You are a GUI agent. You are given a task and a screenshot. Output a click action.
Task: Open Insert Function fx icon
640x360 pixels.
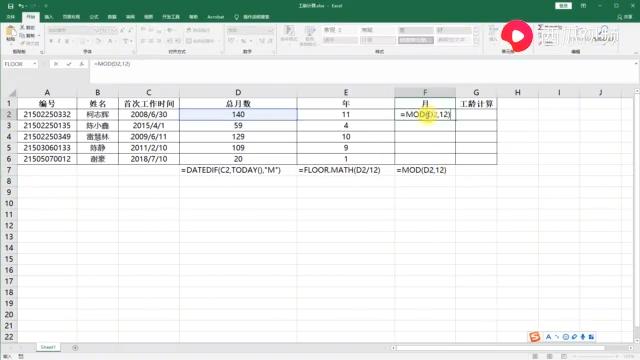click(82, 64)
